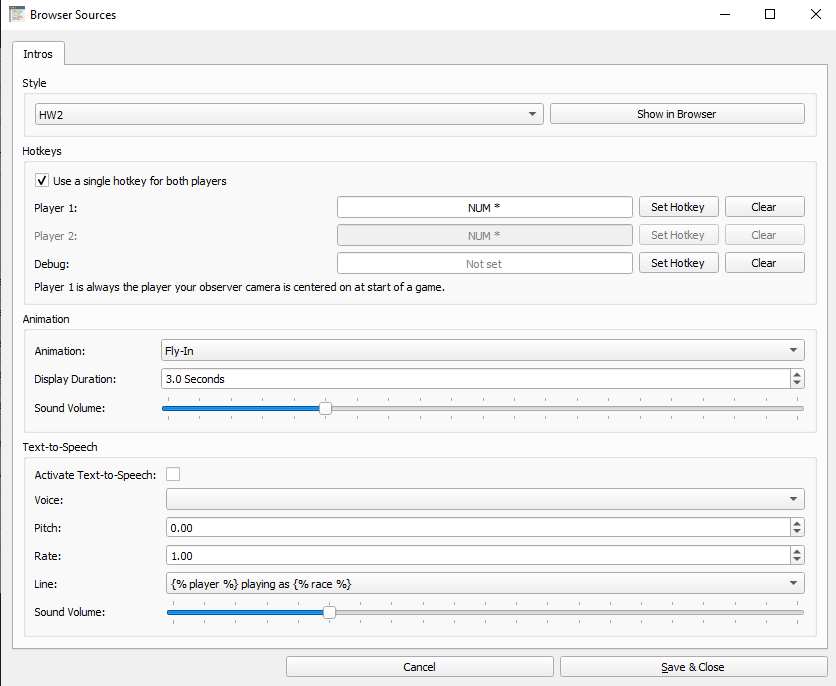This screenshot has height=686, width=836.
Task: Open the Voice selection dropdown
Action: tap(796, 499)
